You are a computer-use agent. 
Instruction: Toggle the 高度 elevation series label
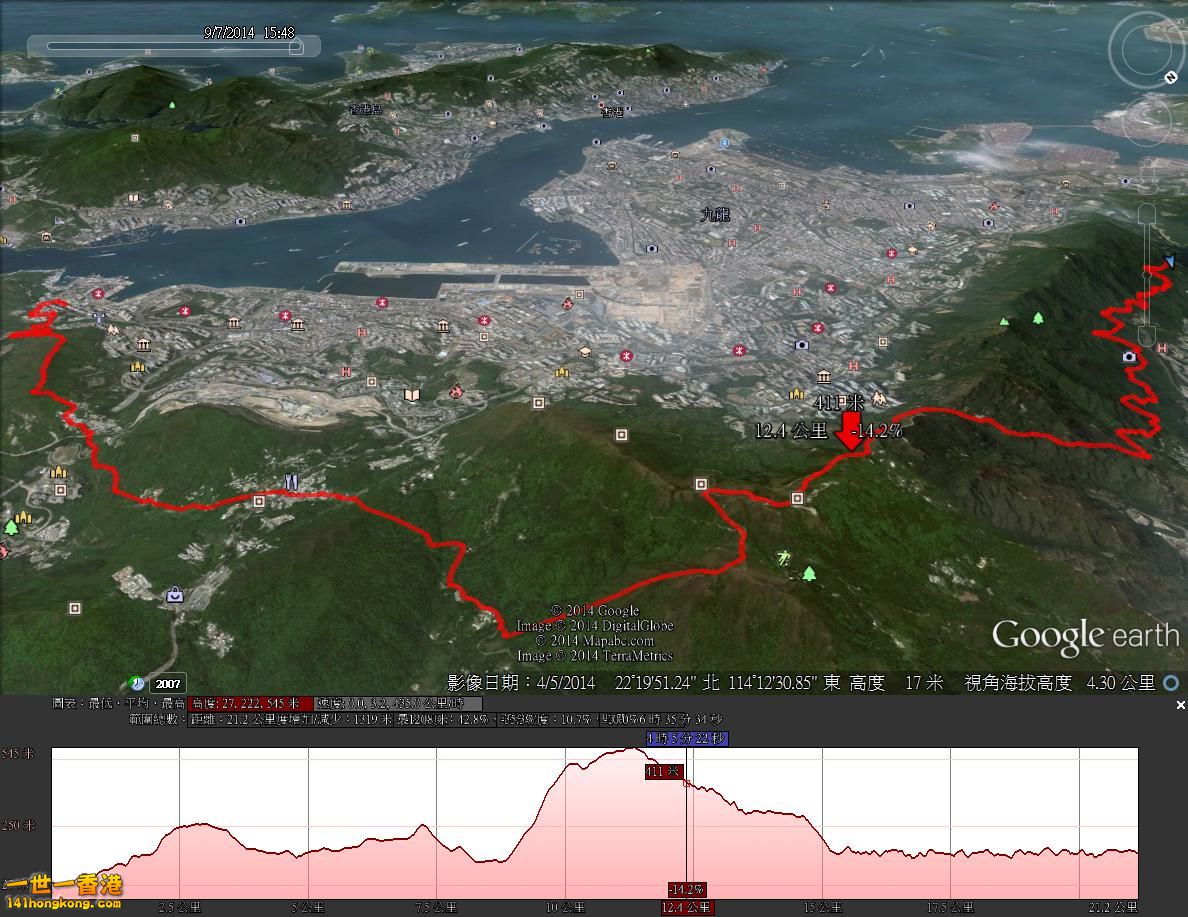(x=250, y=704)
